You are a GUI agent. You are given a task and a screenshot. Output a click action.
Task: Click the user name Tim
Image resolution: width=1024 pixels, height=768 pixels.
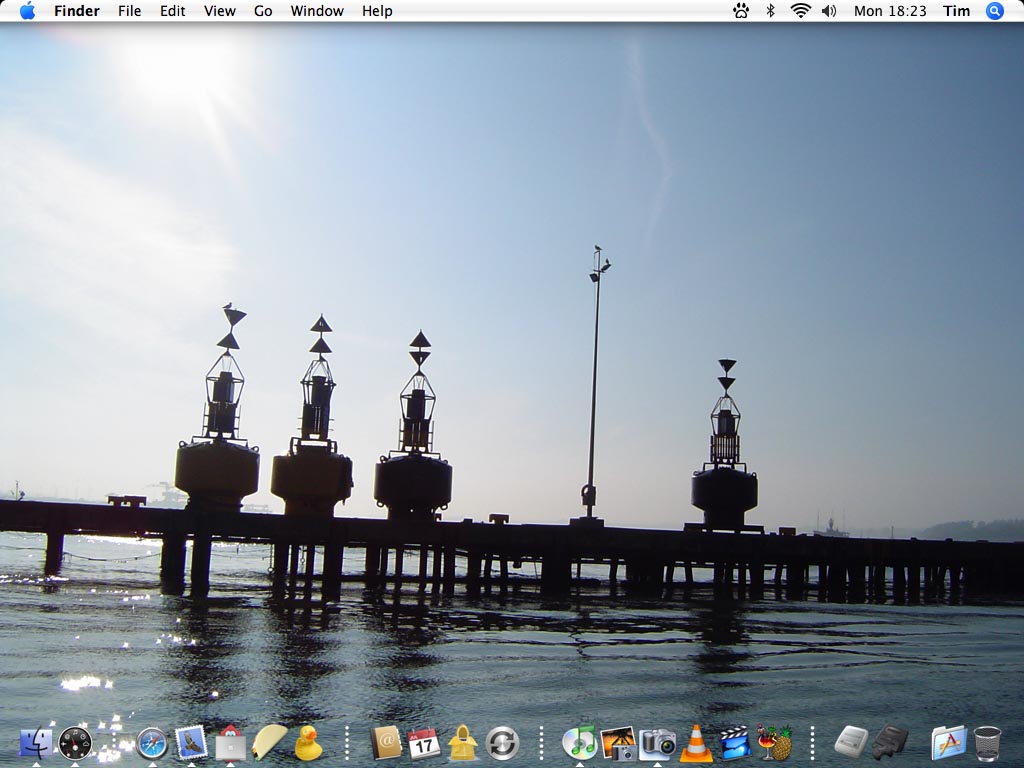click(x=957, y=11)
